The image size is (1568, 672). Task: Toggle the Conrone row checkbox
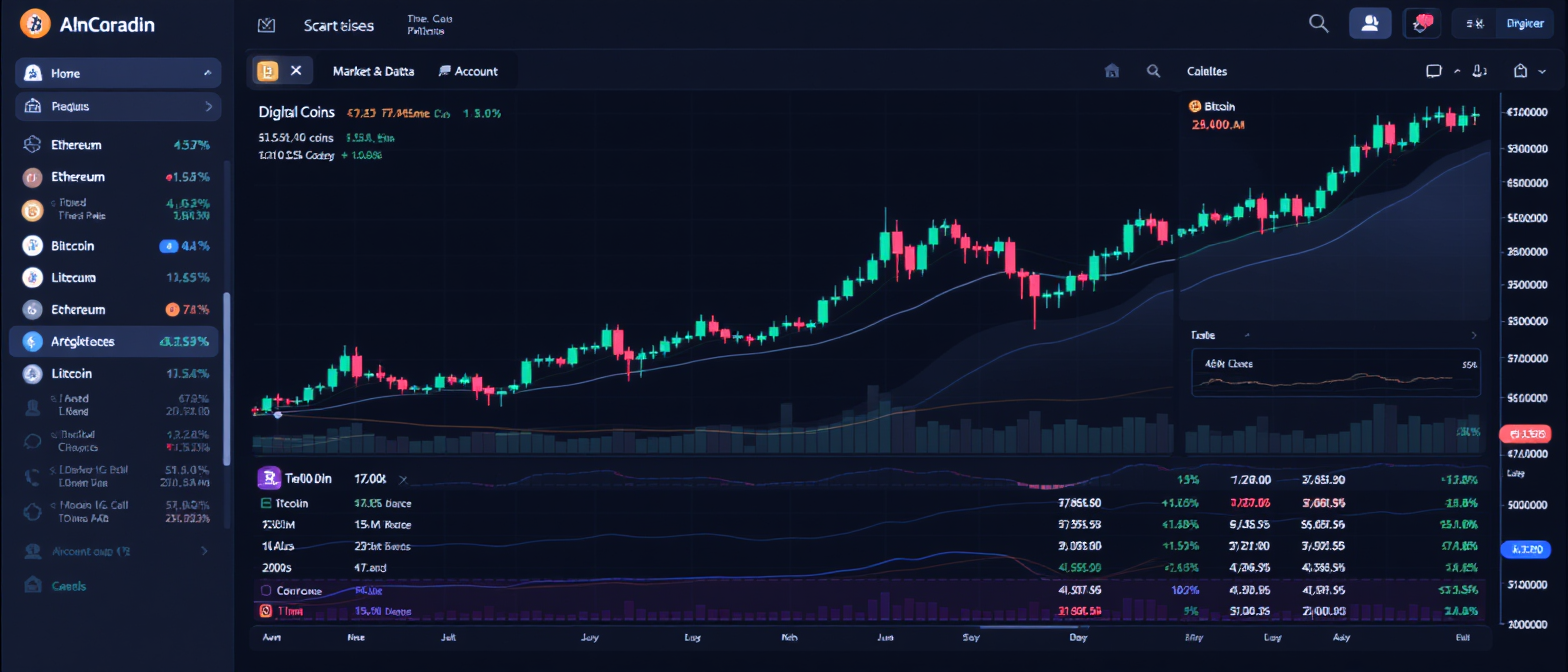pos(266,591)
